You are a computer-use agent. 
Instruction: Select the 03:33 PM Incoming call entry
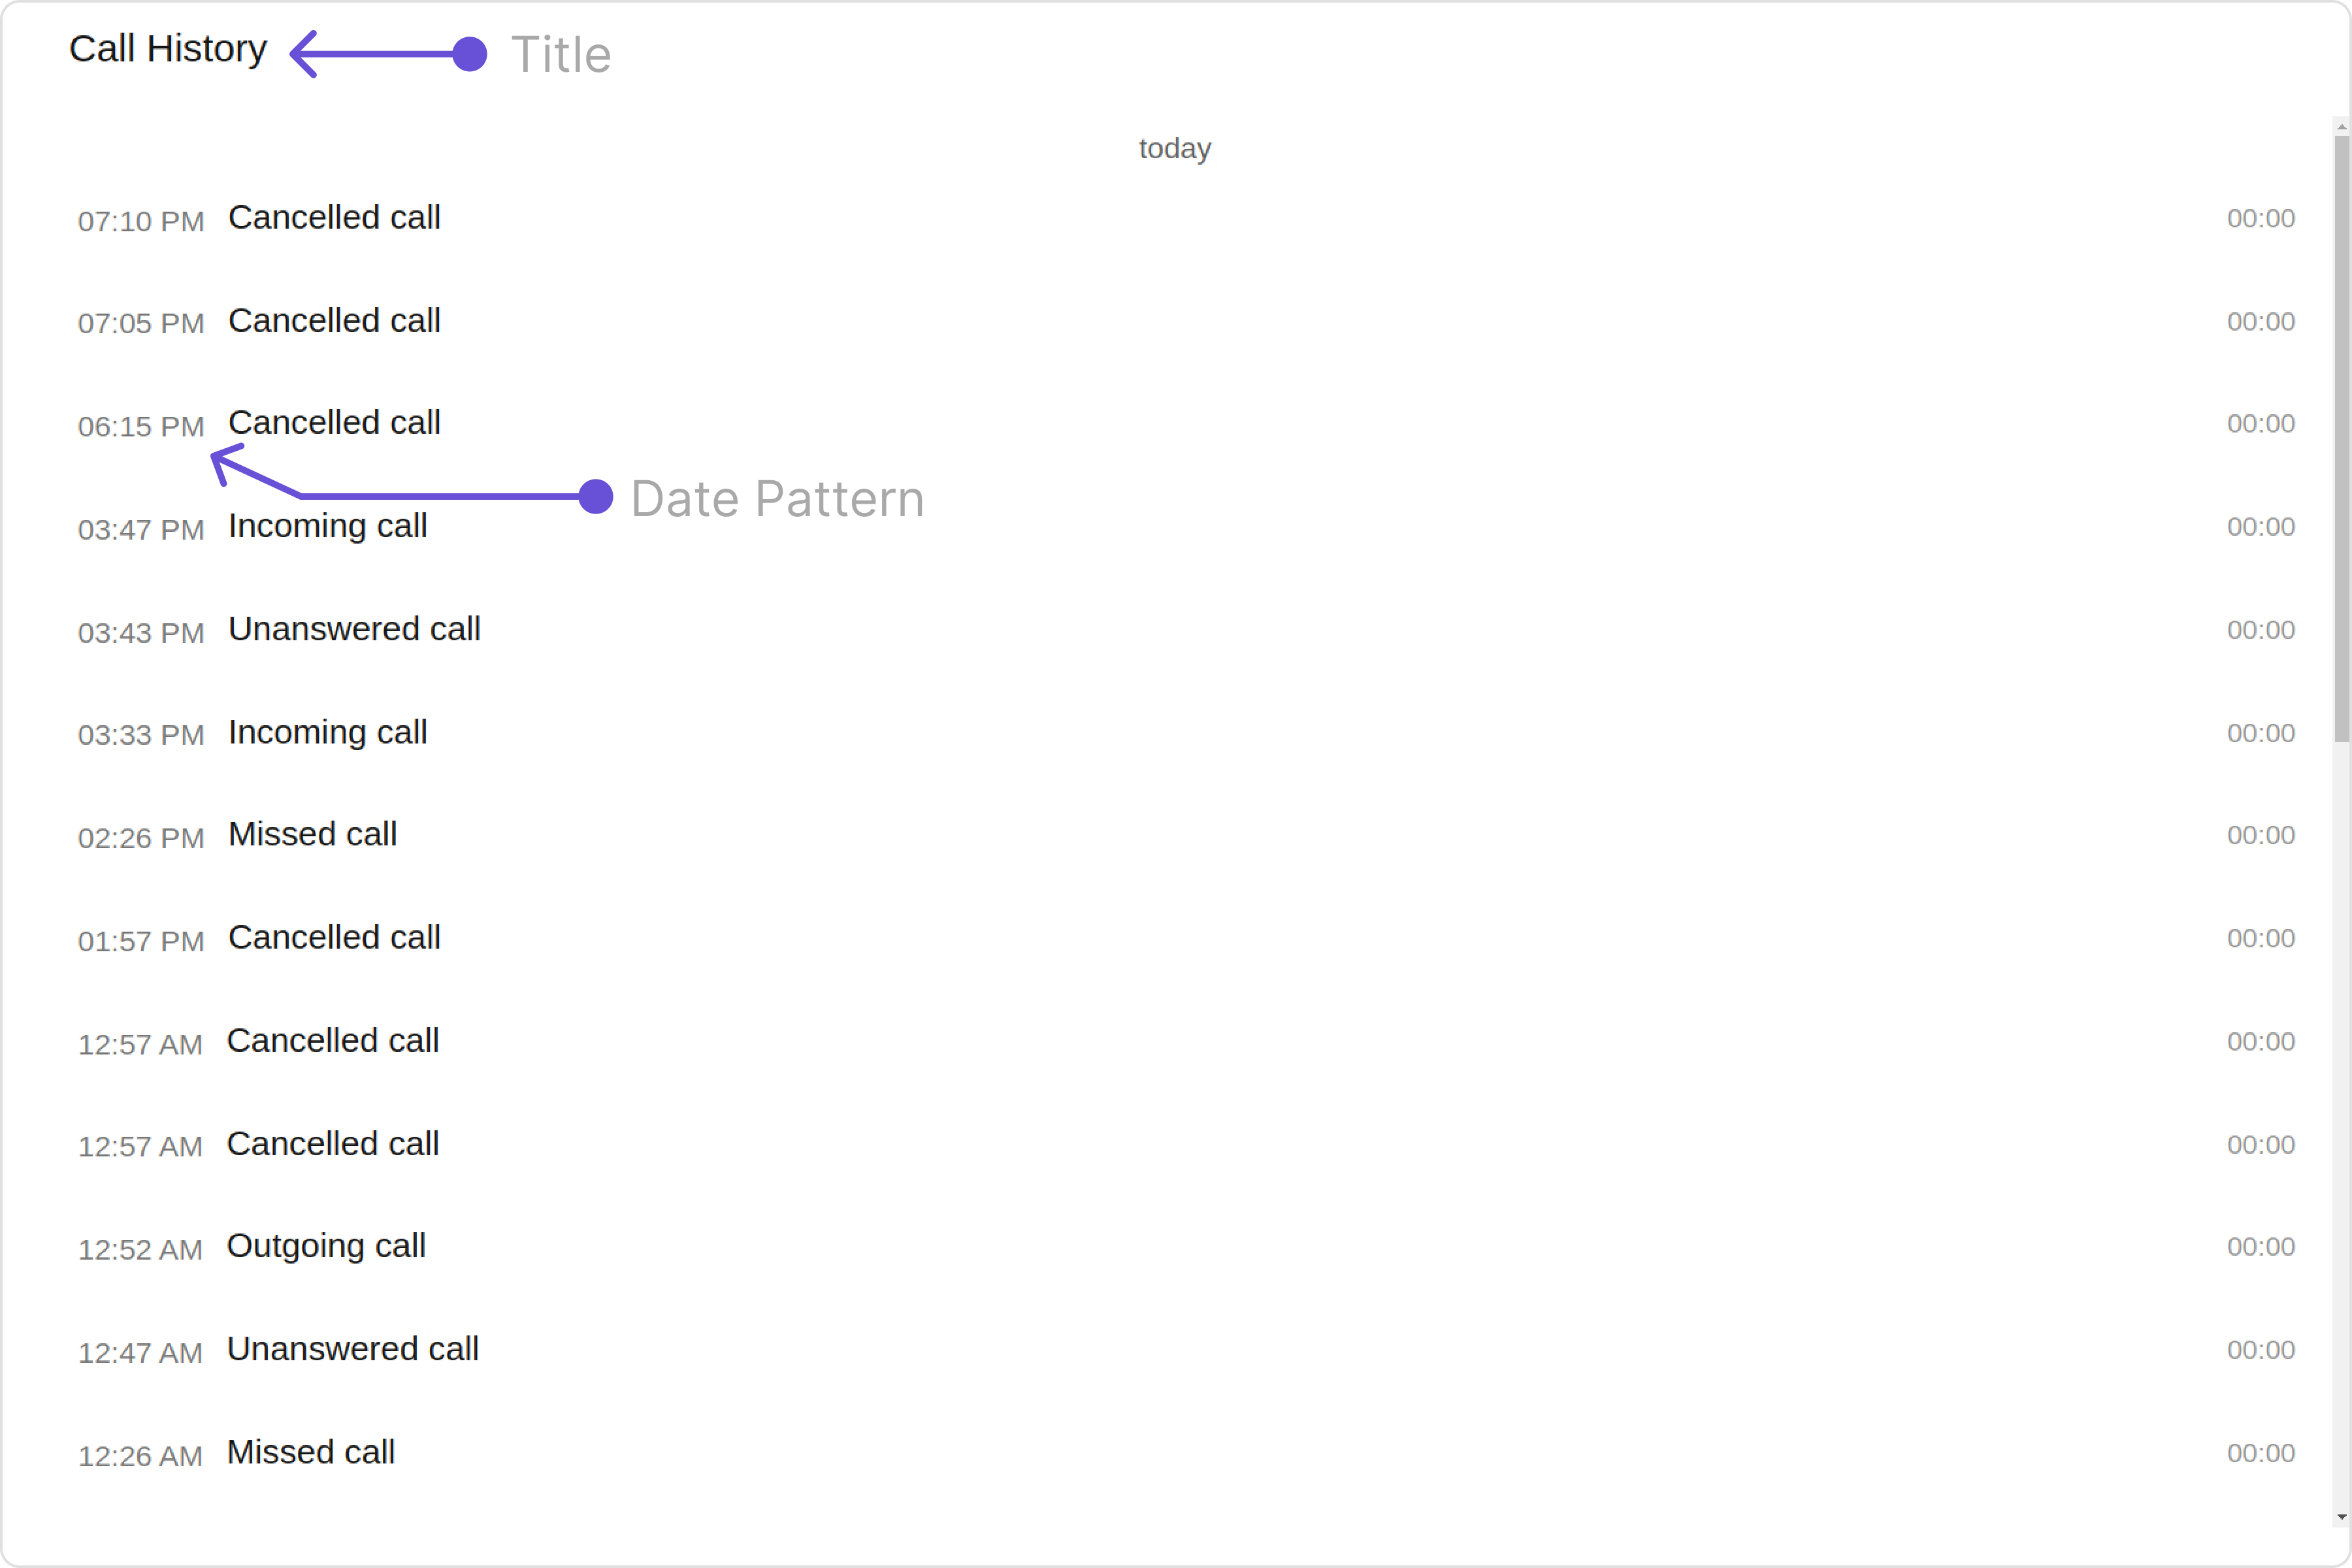click(x=1186, y=733)
